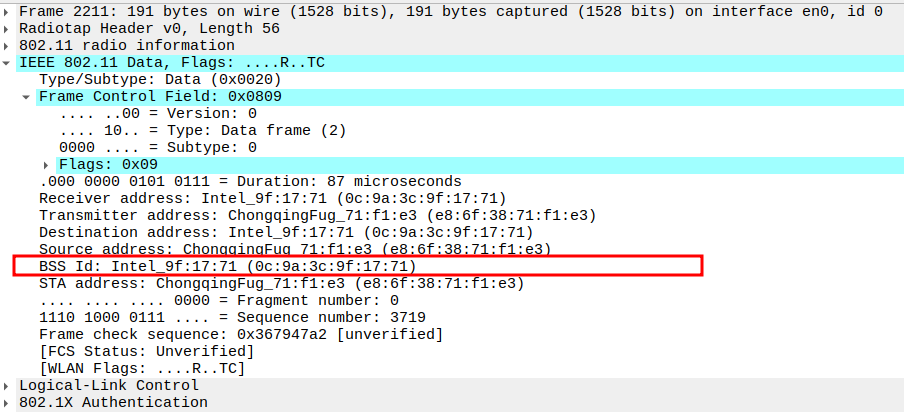Select the Frame check sequence row
The width and height of the screenshot is (904, 418).
[240, 334]
